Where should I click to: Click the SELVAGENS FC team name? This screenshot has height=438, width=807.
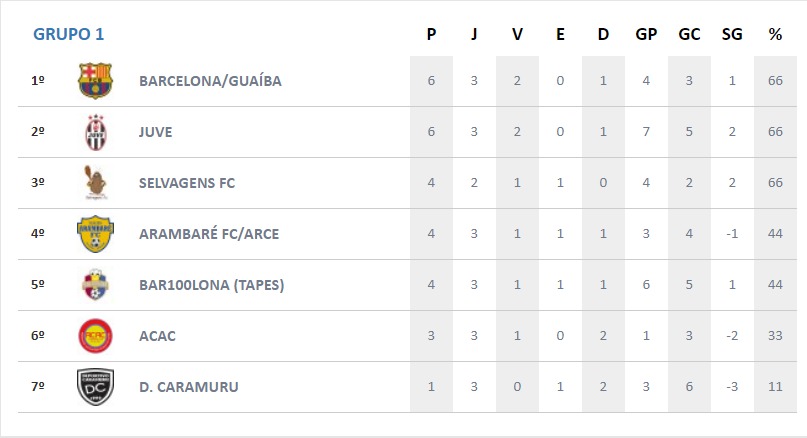pyautogui.click(x=187, y=183)
